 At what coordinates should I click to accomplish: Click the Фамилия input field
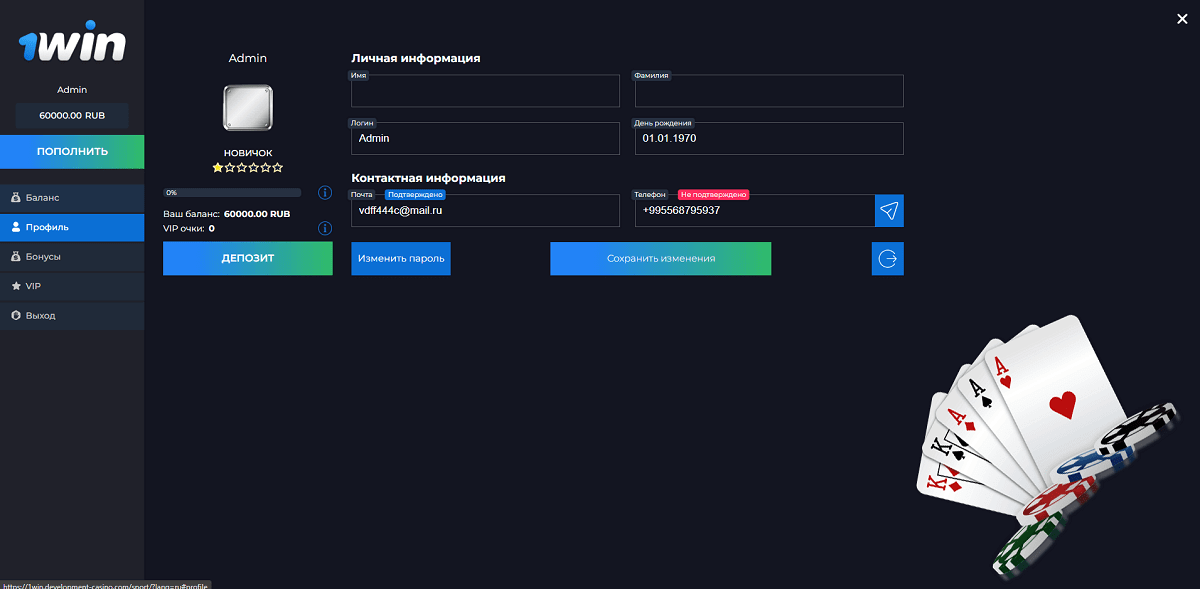769,91
